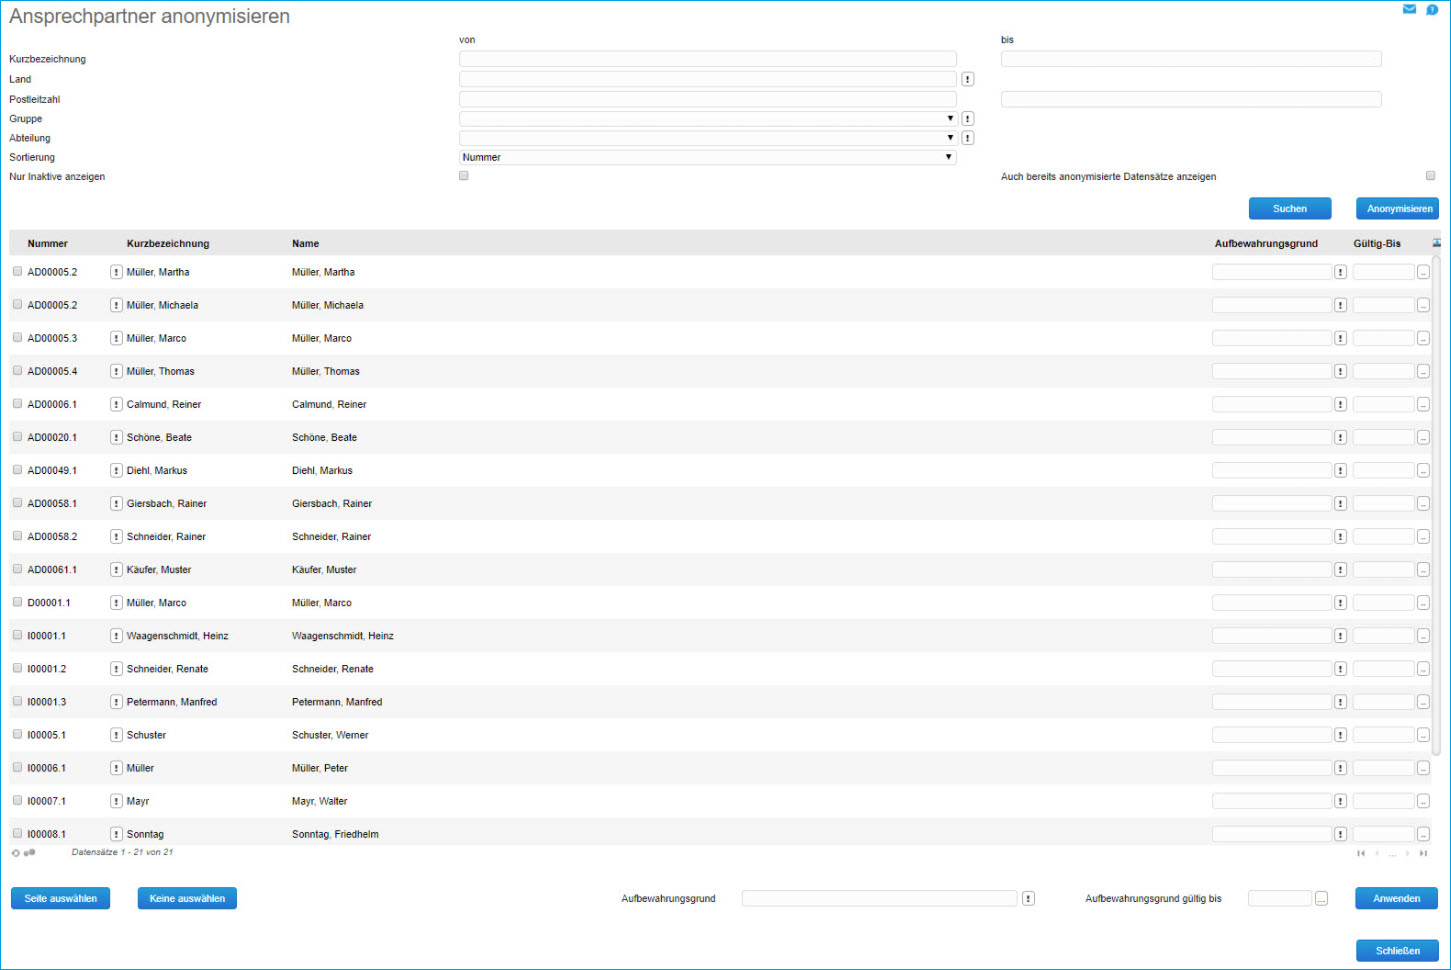This screenshot has width=1451, height=970.
Task: Check the AD00058.2 row checkbox
Action: (17, 536)
